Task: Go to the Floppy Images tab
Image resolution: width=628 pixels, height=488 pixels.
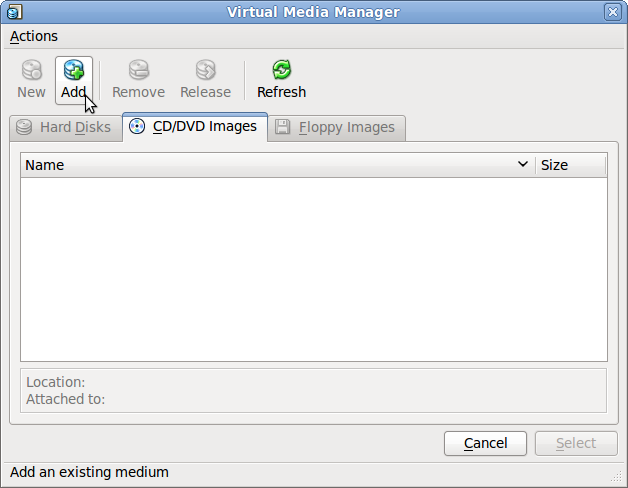Action: click(x=336, y=128)
